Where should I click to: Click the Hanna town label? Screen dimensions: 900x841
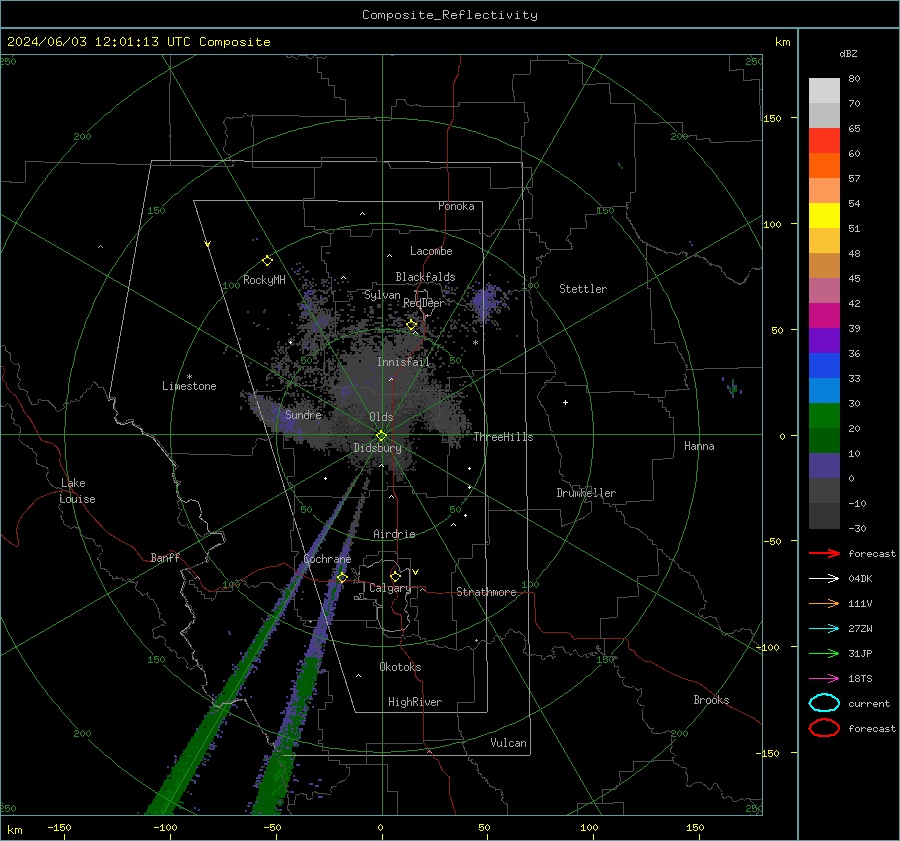[x=699, y=446]
